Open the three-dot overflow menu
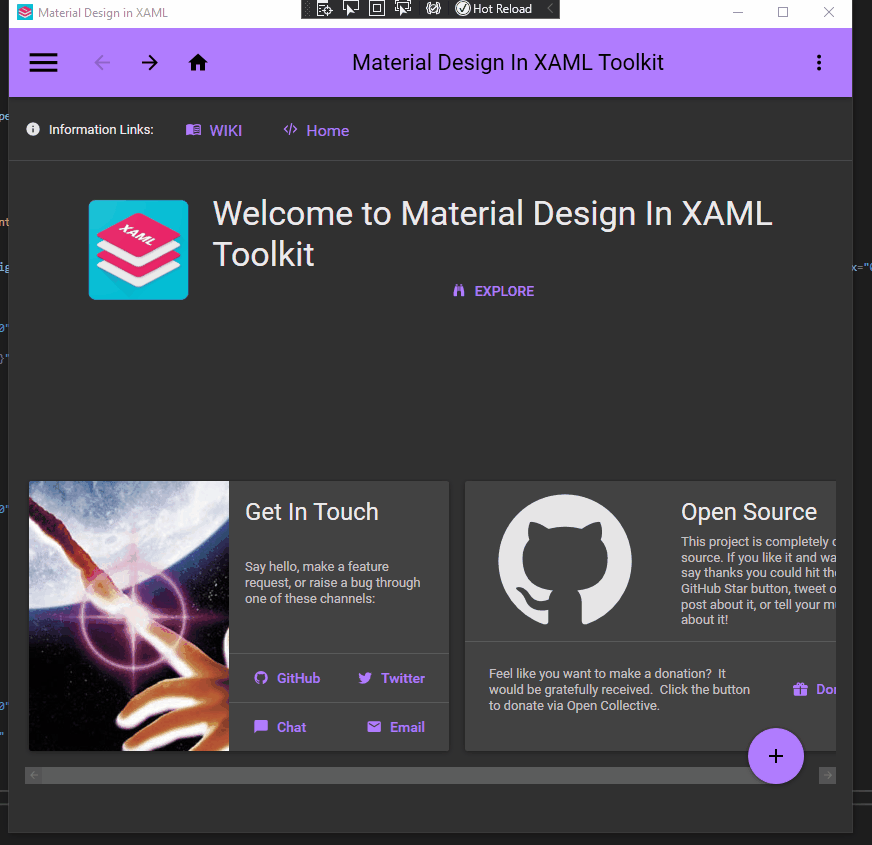The height and width of the screenshot is (845, 872). pyautogui.click(x=819, y=62)
